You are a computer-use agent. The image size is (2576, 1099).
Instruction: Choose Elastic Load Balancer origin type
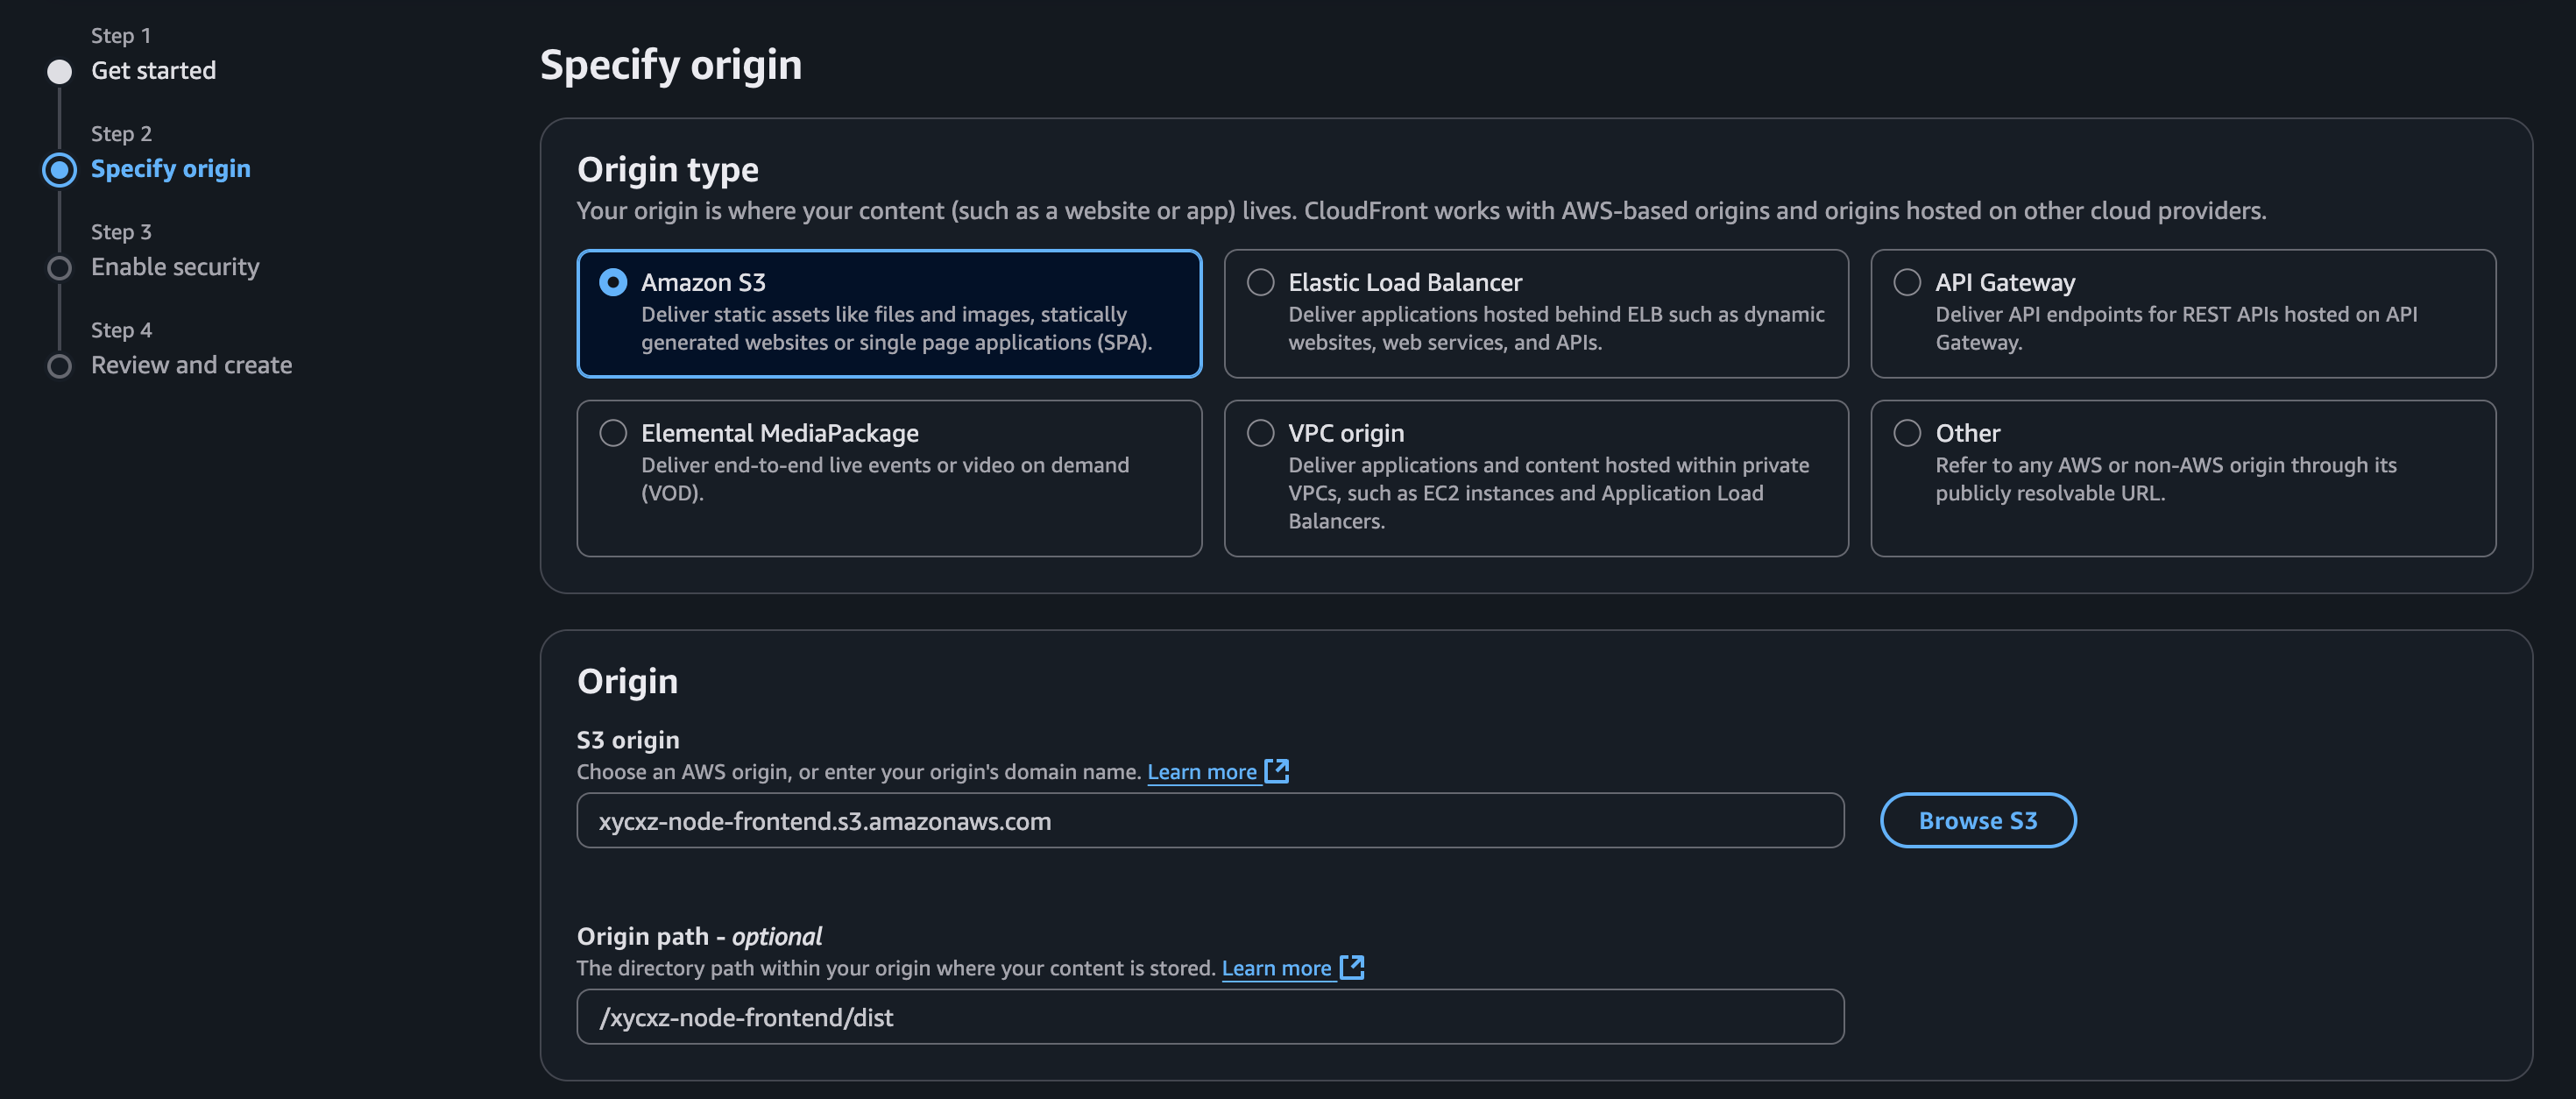1260,282
